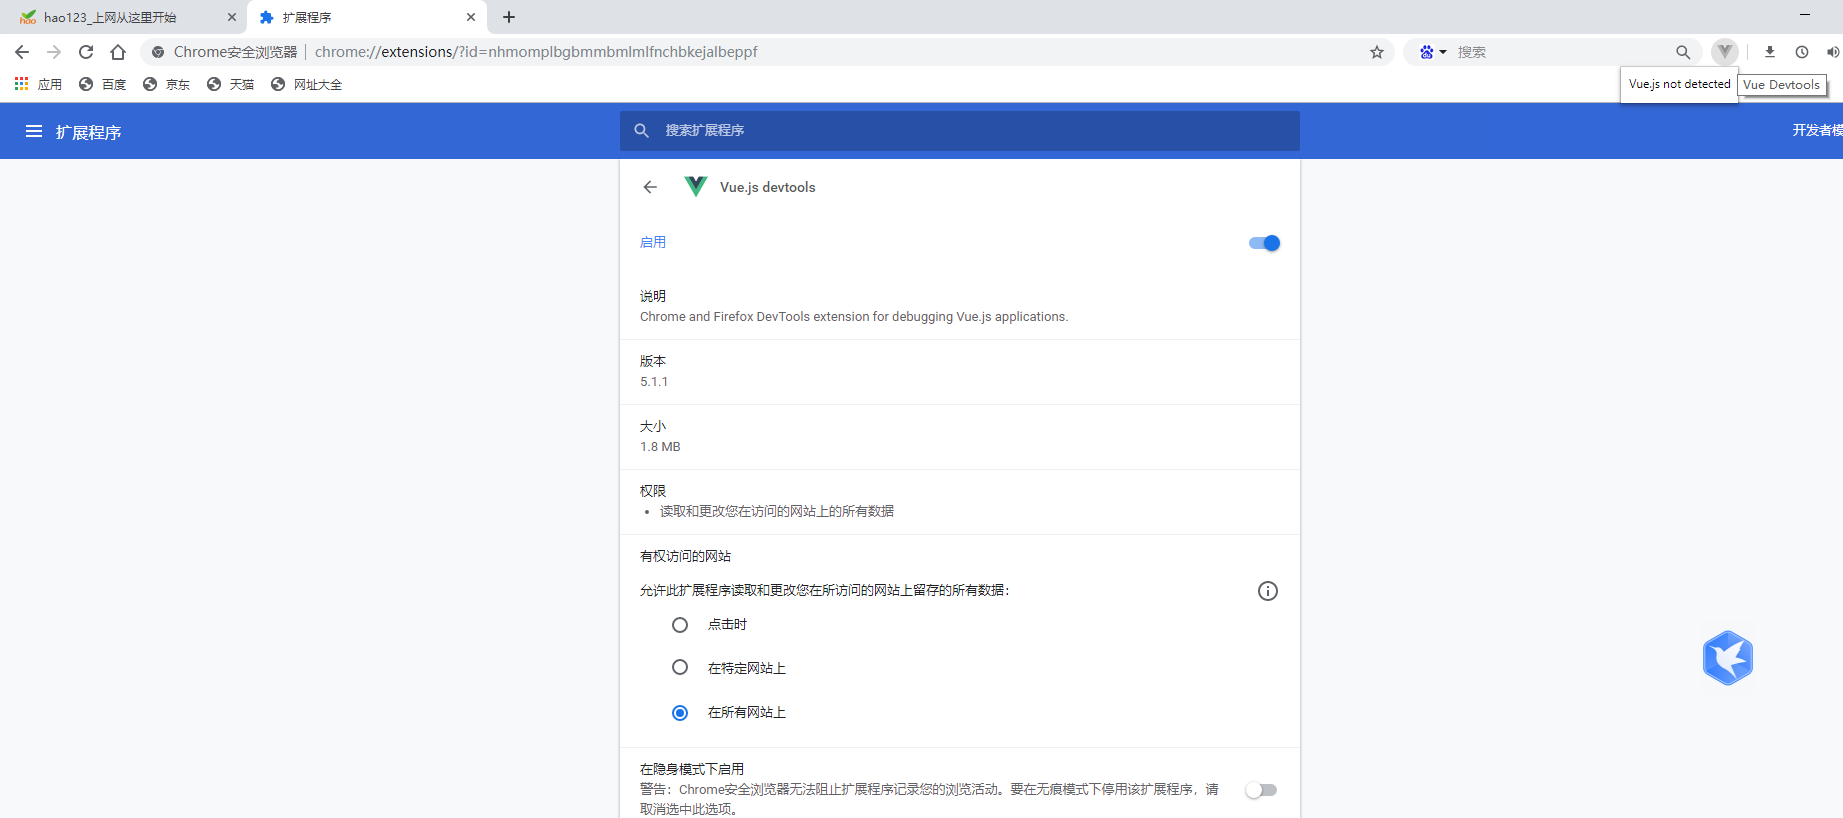Open the 网址大全 bookmark
The image size is (1843, 818).
pyautogui.click(x=306, y=84)
